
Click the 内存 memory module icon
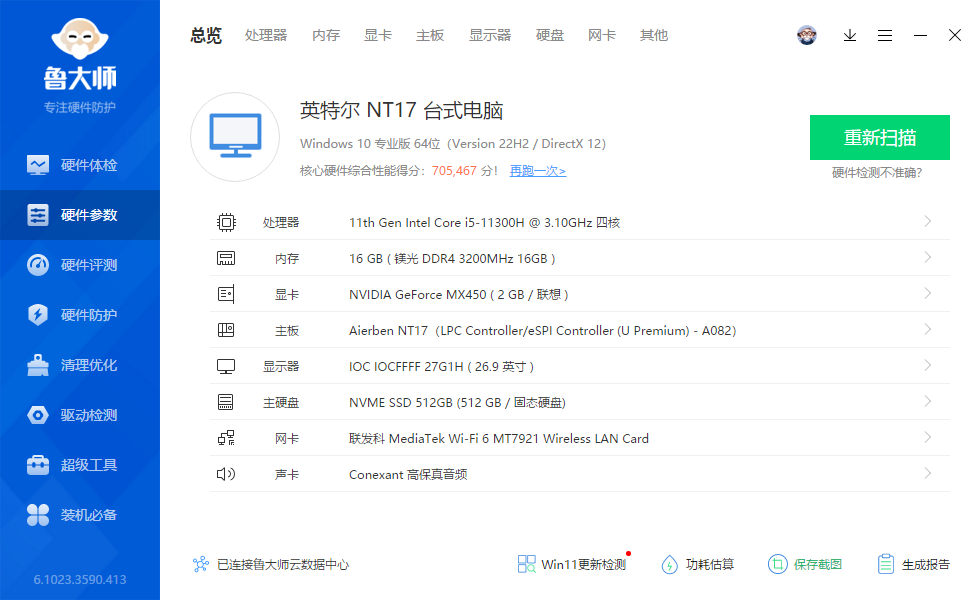226,258
